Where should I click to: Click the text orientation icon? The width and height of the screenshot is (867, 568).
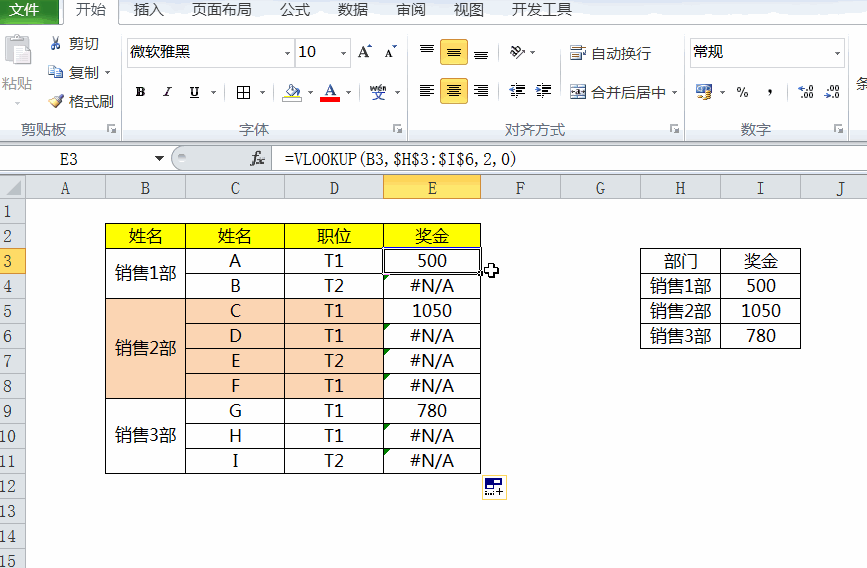pos(518,52)
